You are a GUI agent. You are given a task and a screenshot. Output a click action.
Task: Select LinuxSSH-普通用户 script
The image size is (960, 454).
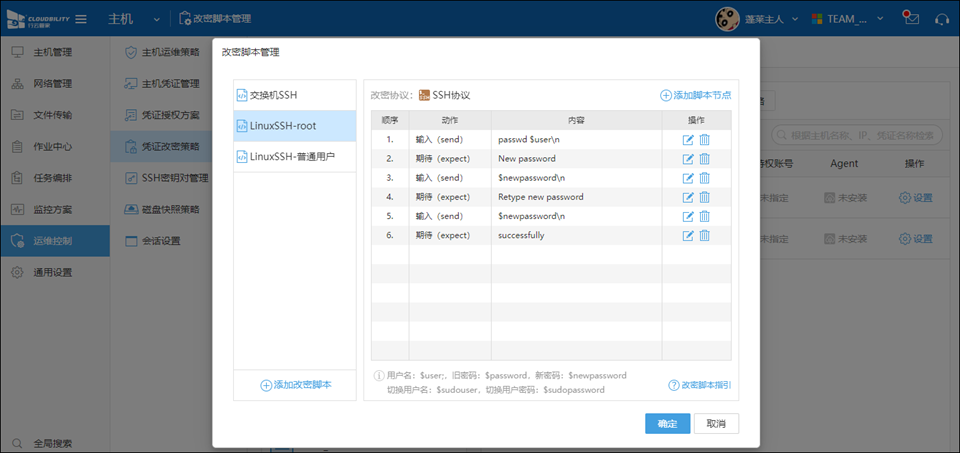tap(292, 157)
